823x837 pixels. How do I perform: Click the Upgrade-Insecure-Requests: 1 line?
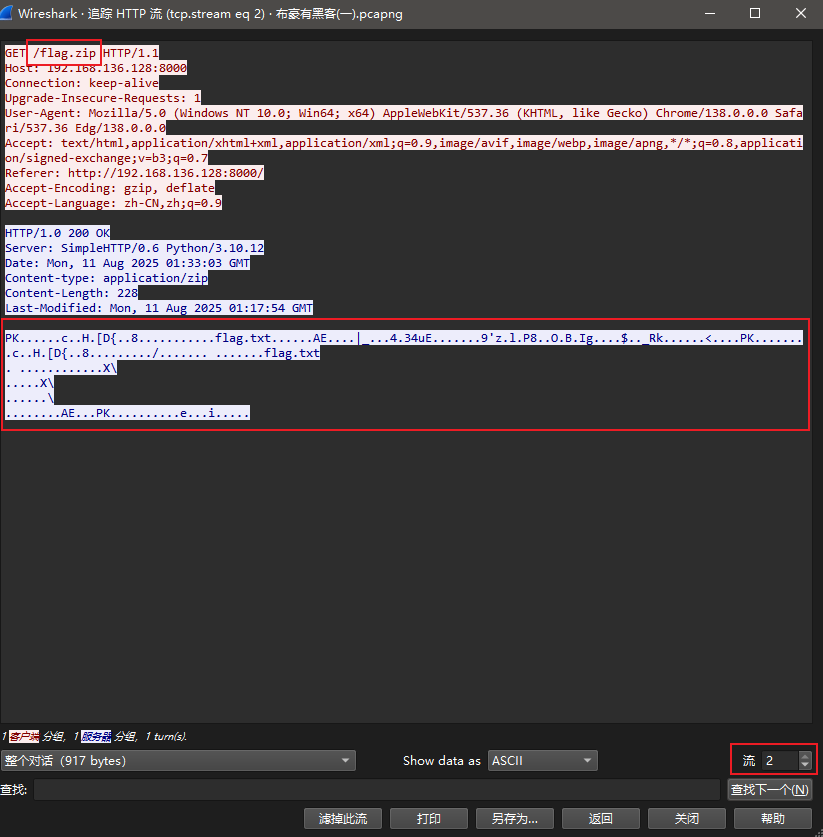(x=103, y=98)
